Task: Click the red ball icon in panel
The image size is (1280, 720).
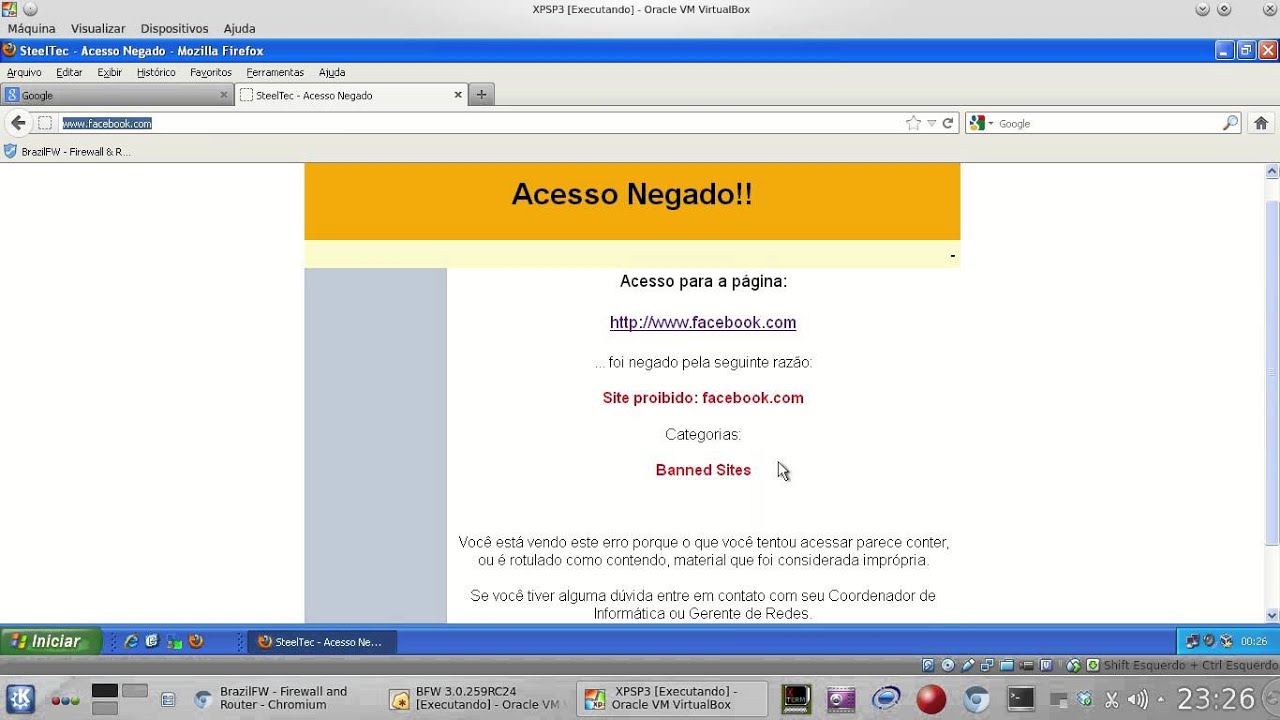Action: click(x=931, y=699)
